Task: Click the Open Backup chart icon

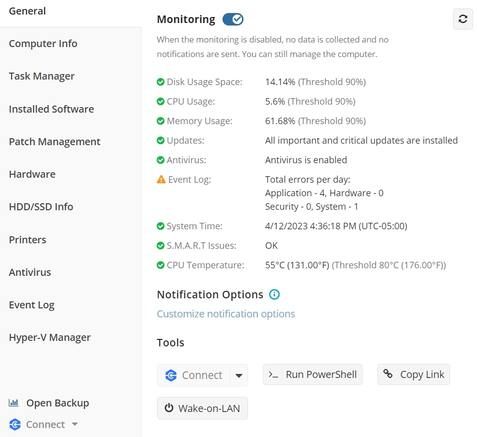Action: pyautogui.click(x=13, y=403)
